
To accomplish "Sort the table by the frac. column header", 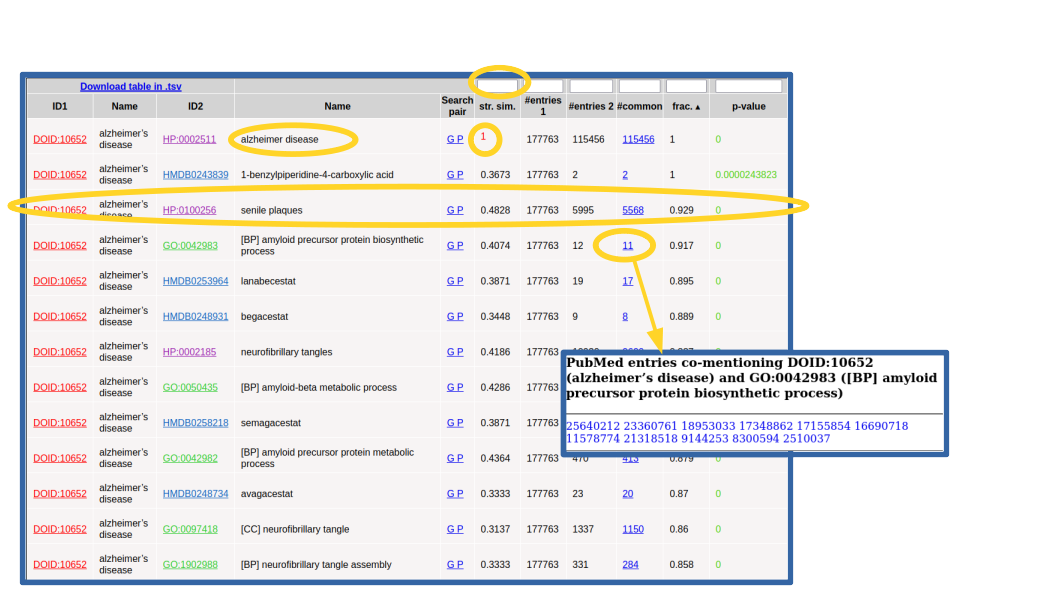I will click(685, 106).
